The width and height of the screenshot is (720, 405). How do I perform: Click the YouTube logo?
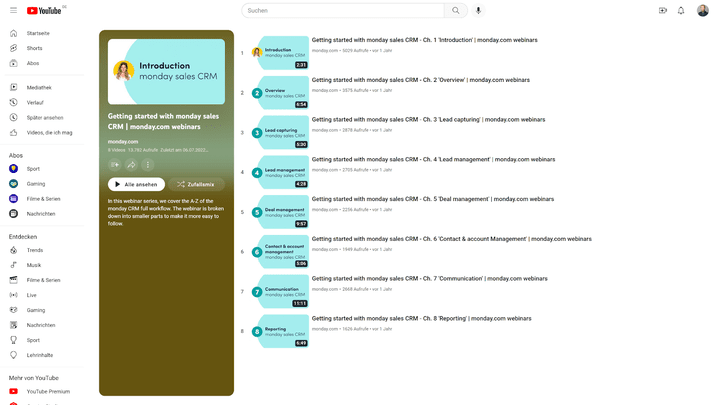click(x=45, y=10)
